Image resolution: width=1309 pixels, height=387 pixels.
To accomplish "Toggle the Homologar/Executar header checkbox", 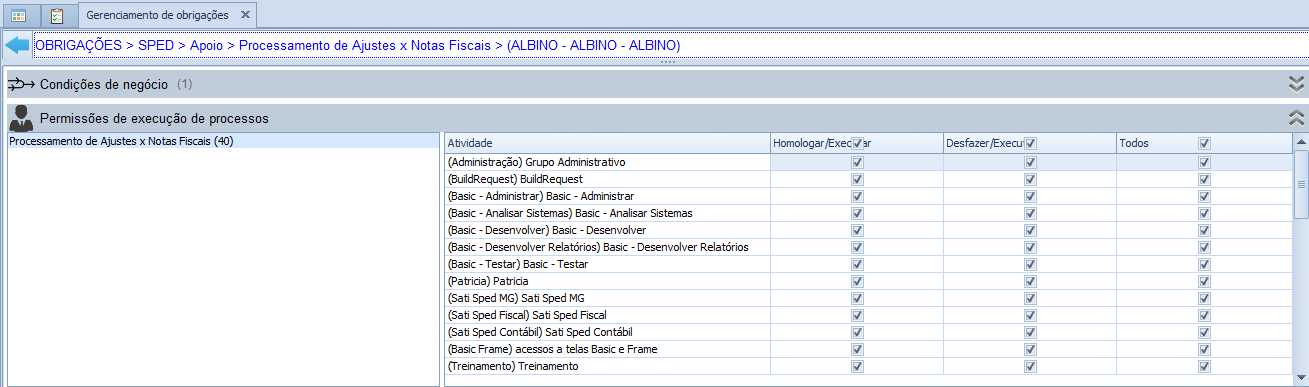I will tap(857, 143).
